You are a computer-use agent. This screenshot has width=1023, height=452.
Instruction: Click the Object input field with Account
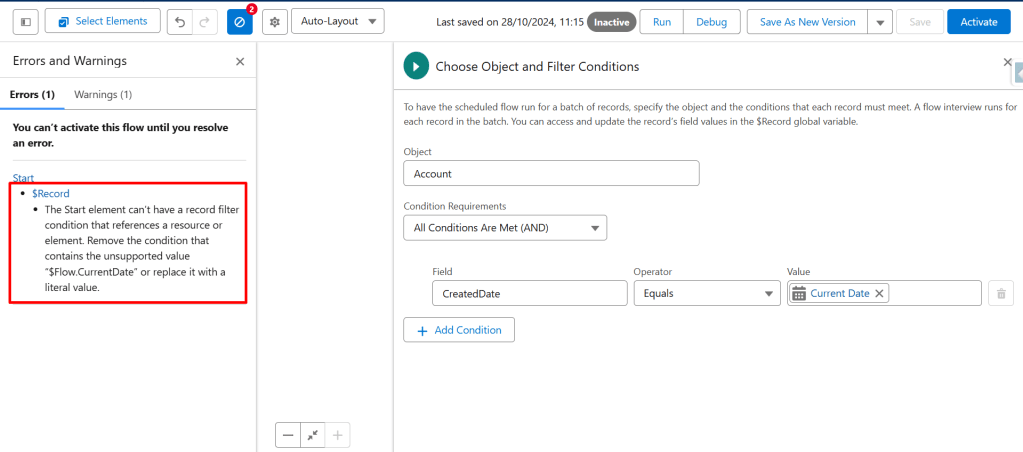tap(550, 173)
